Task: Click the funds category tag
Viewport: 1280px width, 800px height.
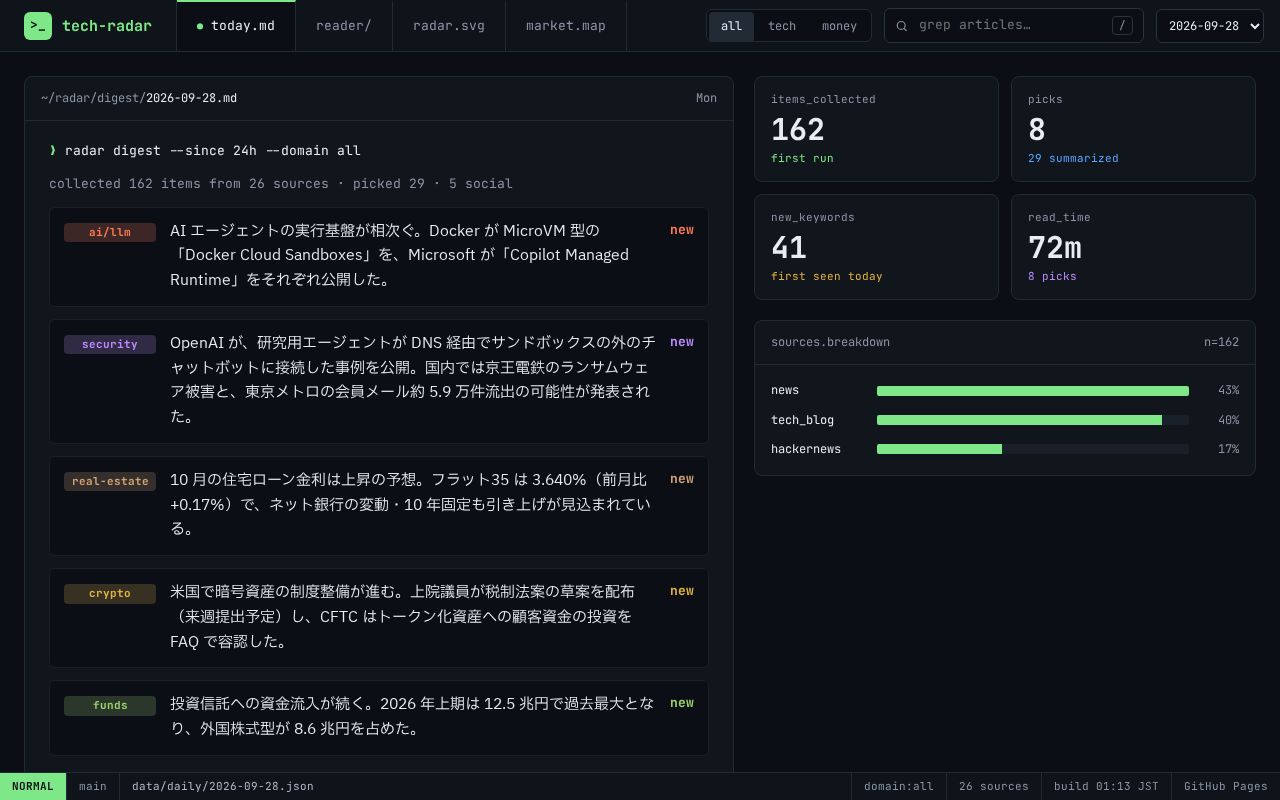Action: pyautogui.click(x=110, y=705)
